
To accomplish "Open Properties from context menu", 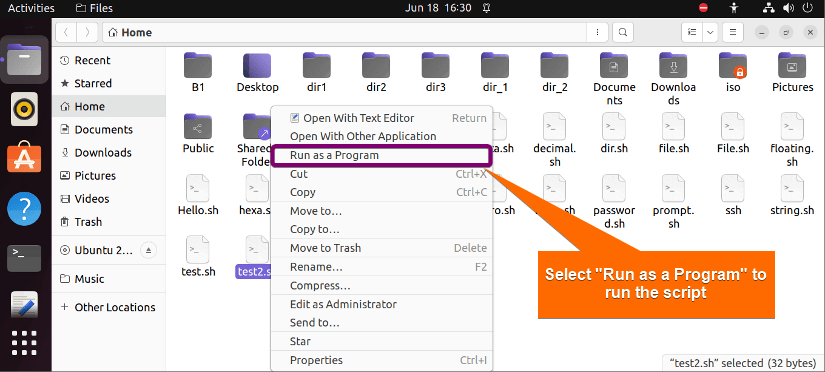I will 381,360.
